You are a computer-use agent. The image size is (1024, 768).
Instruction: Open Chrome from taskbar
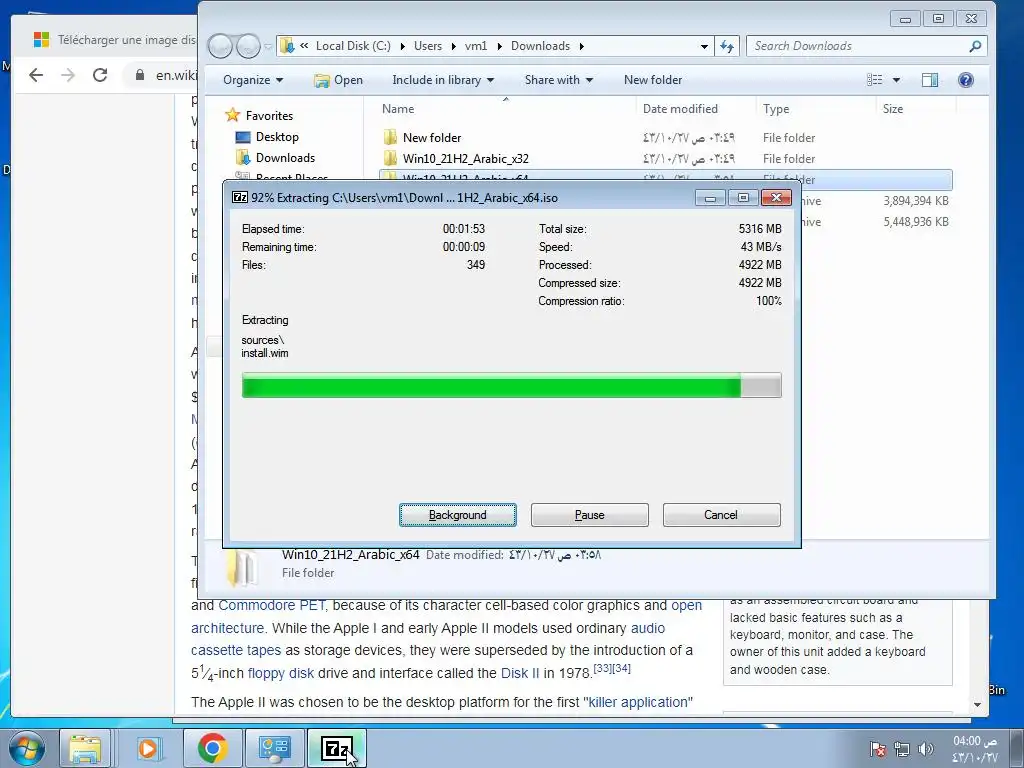(212, 748)
